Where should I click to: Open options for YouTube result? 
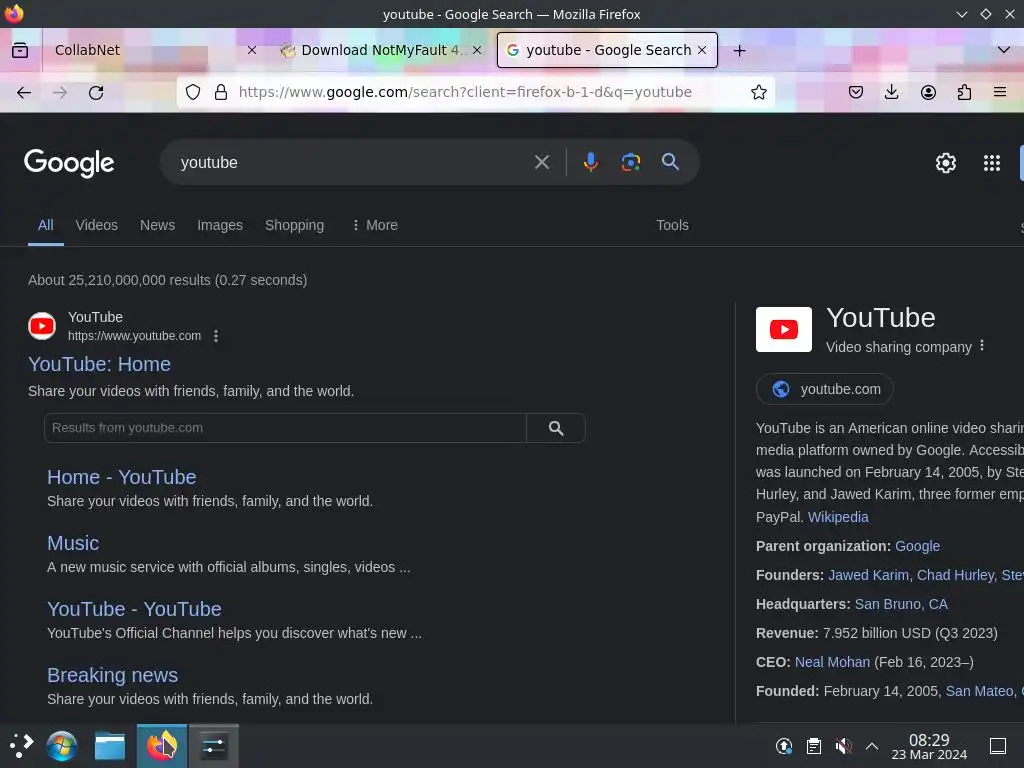click(x=216, y=336)
